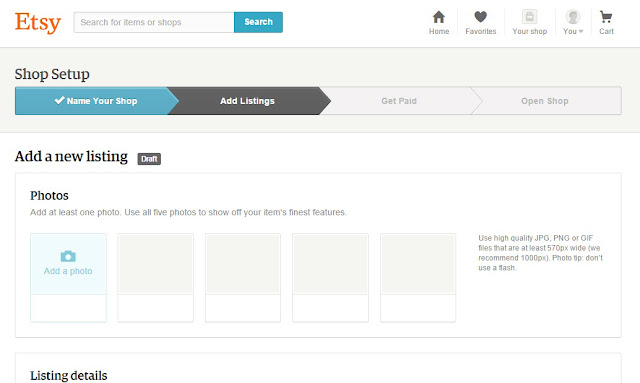Expand the You dropdown arrow
This screenshot has height=383, width=640.
(x=581, y=31)
